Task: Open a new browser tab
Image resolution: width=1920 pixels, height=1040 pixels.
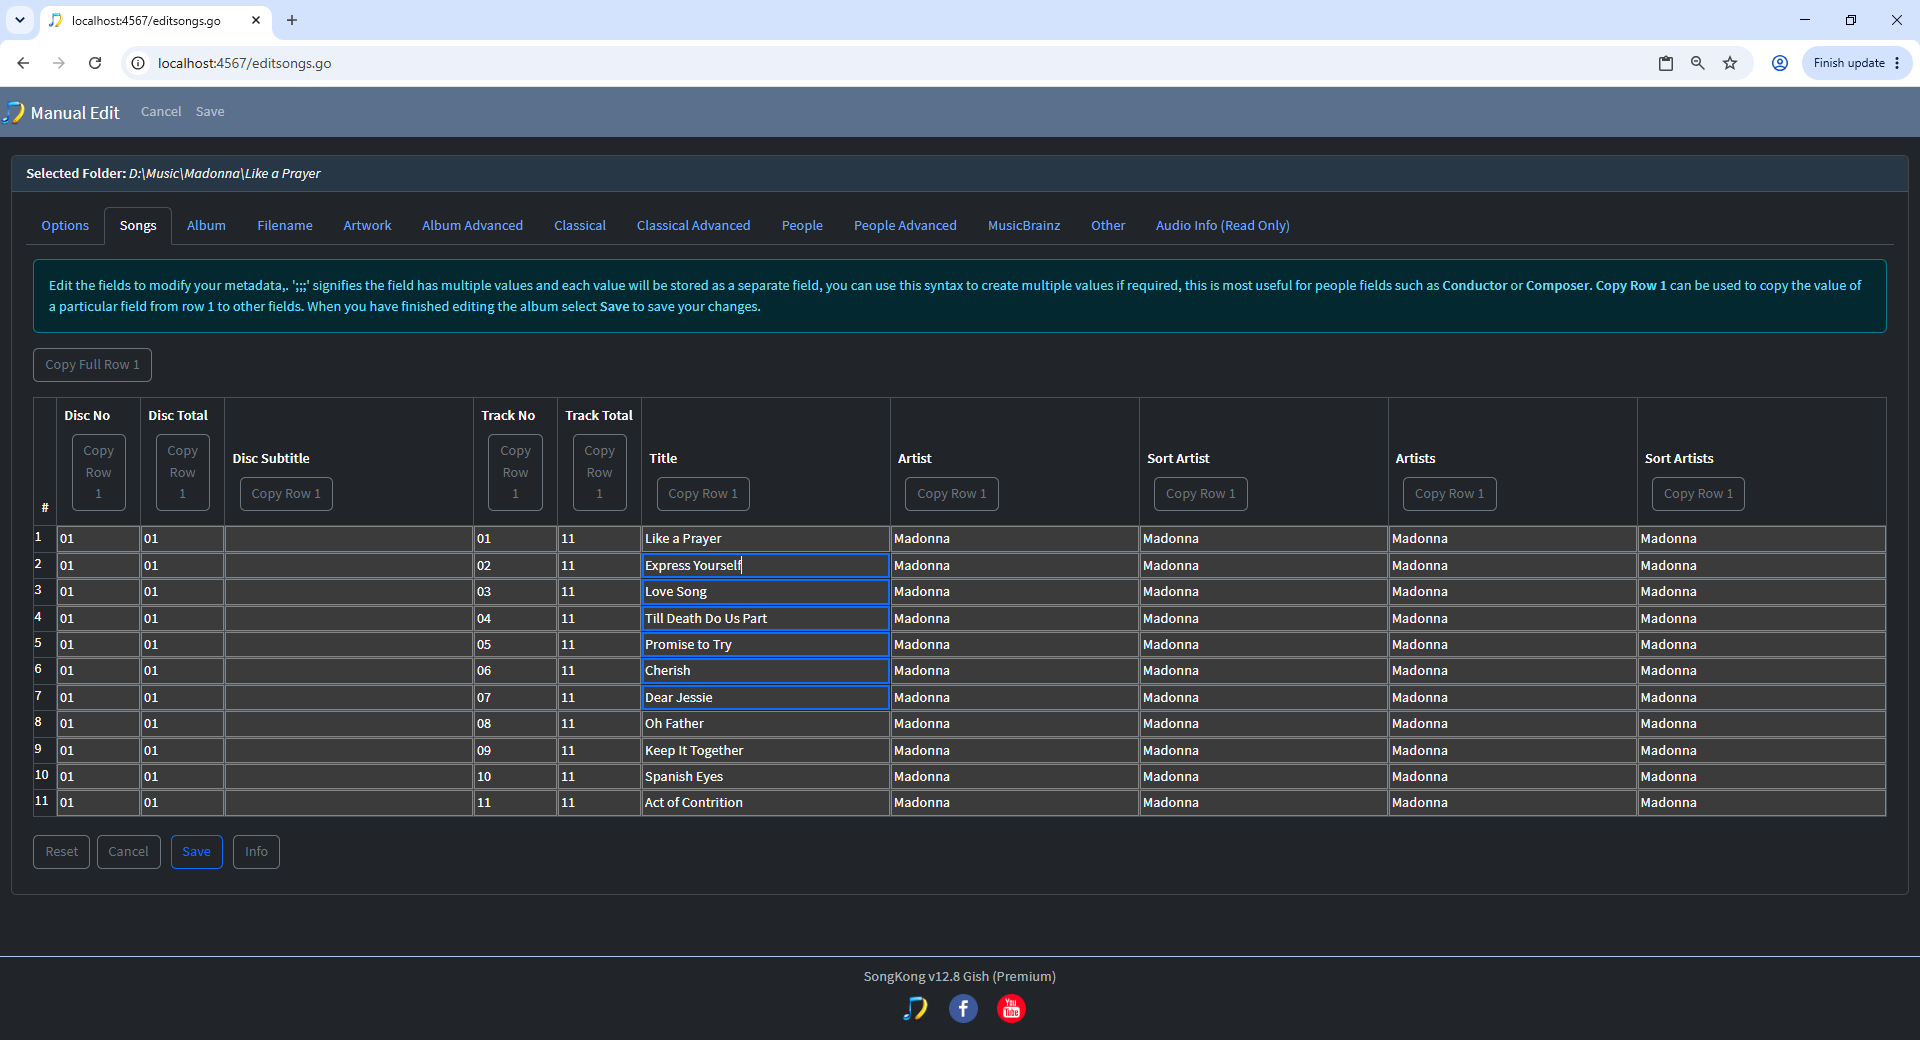Action: click(292, 20)
